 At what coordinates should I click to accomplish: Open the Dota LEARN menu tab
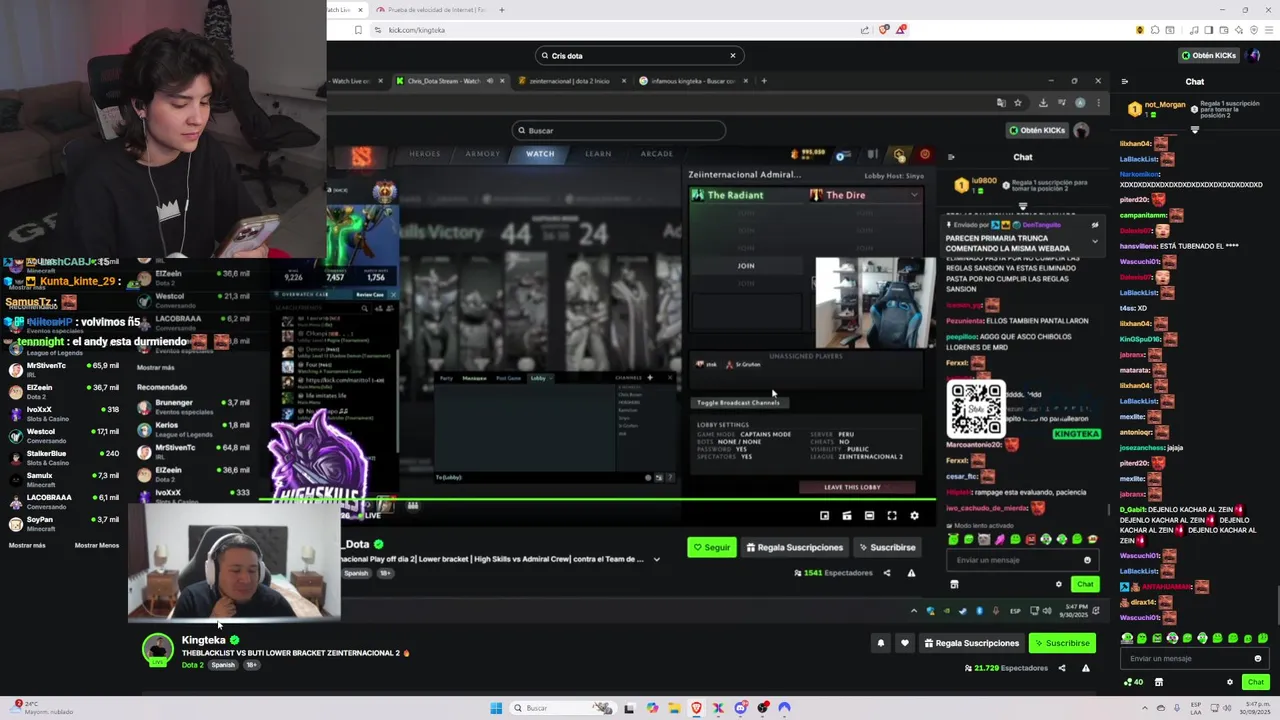[598, 154]
